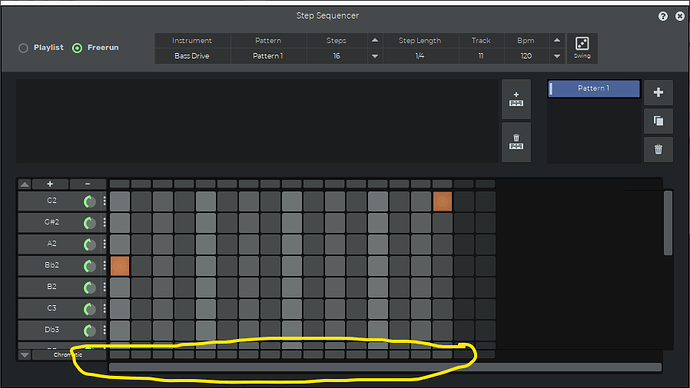Click the C3 note label

tap(51, 308)
